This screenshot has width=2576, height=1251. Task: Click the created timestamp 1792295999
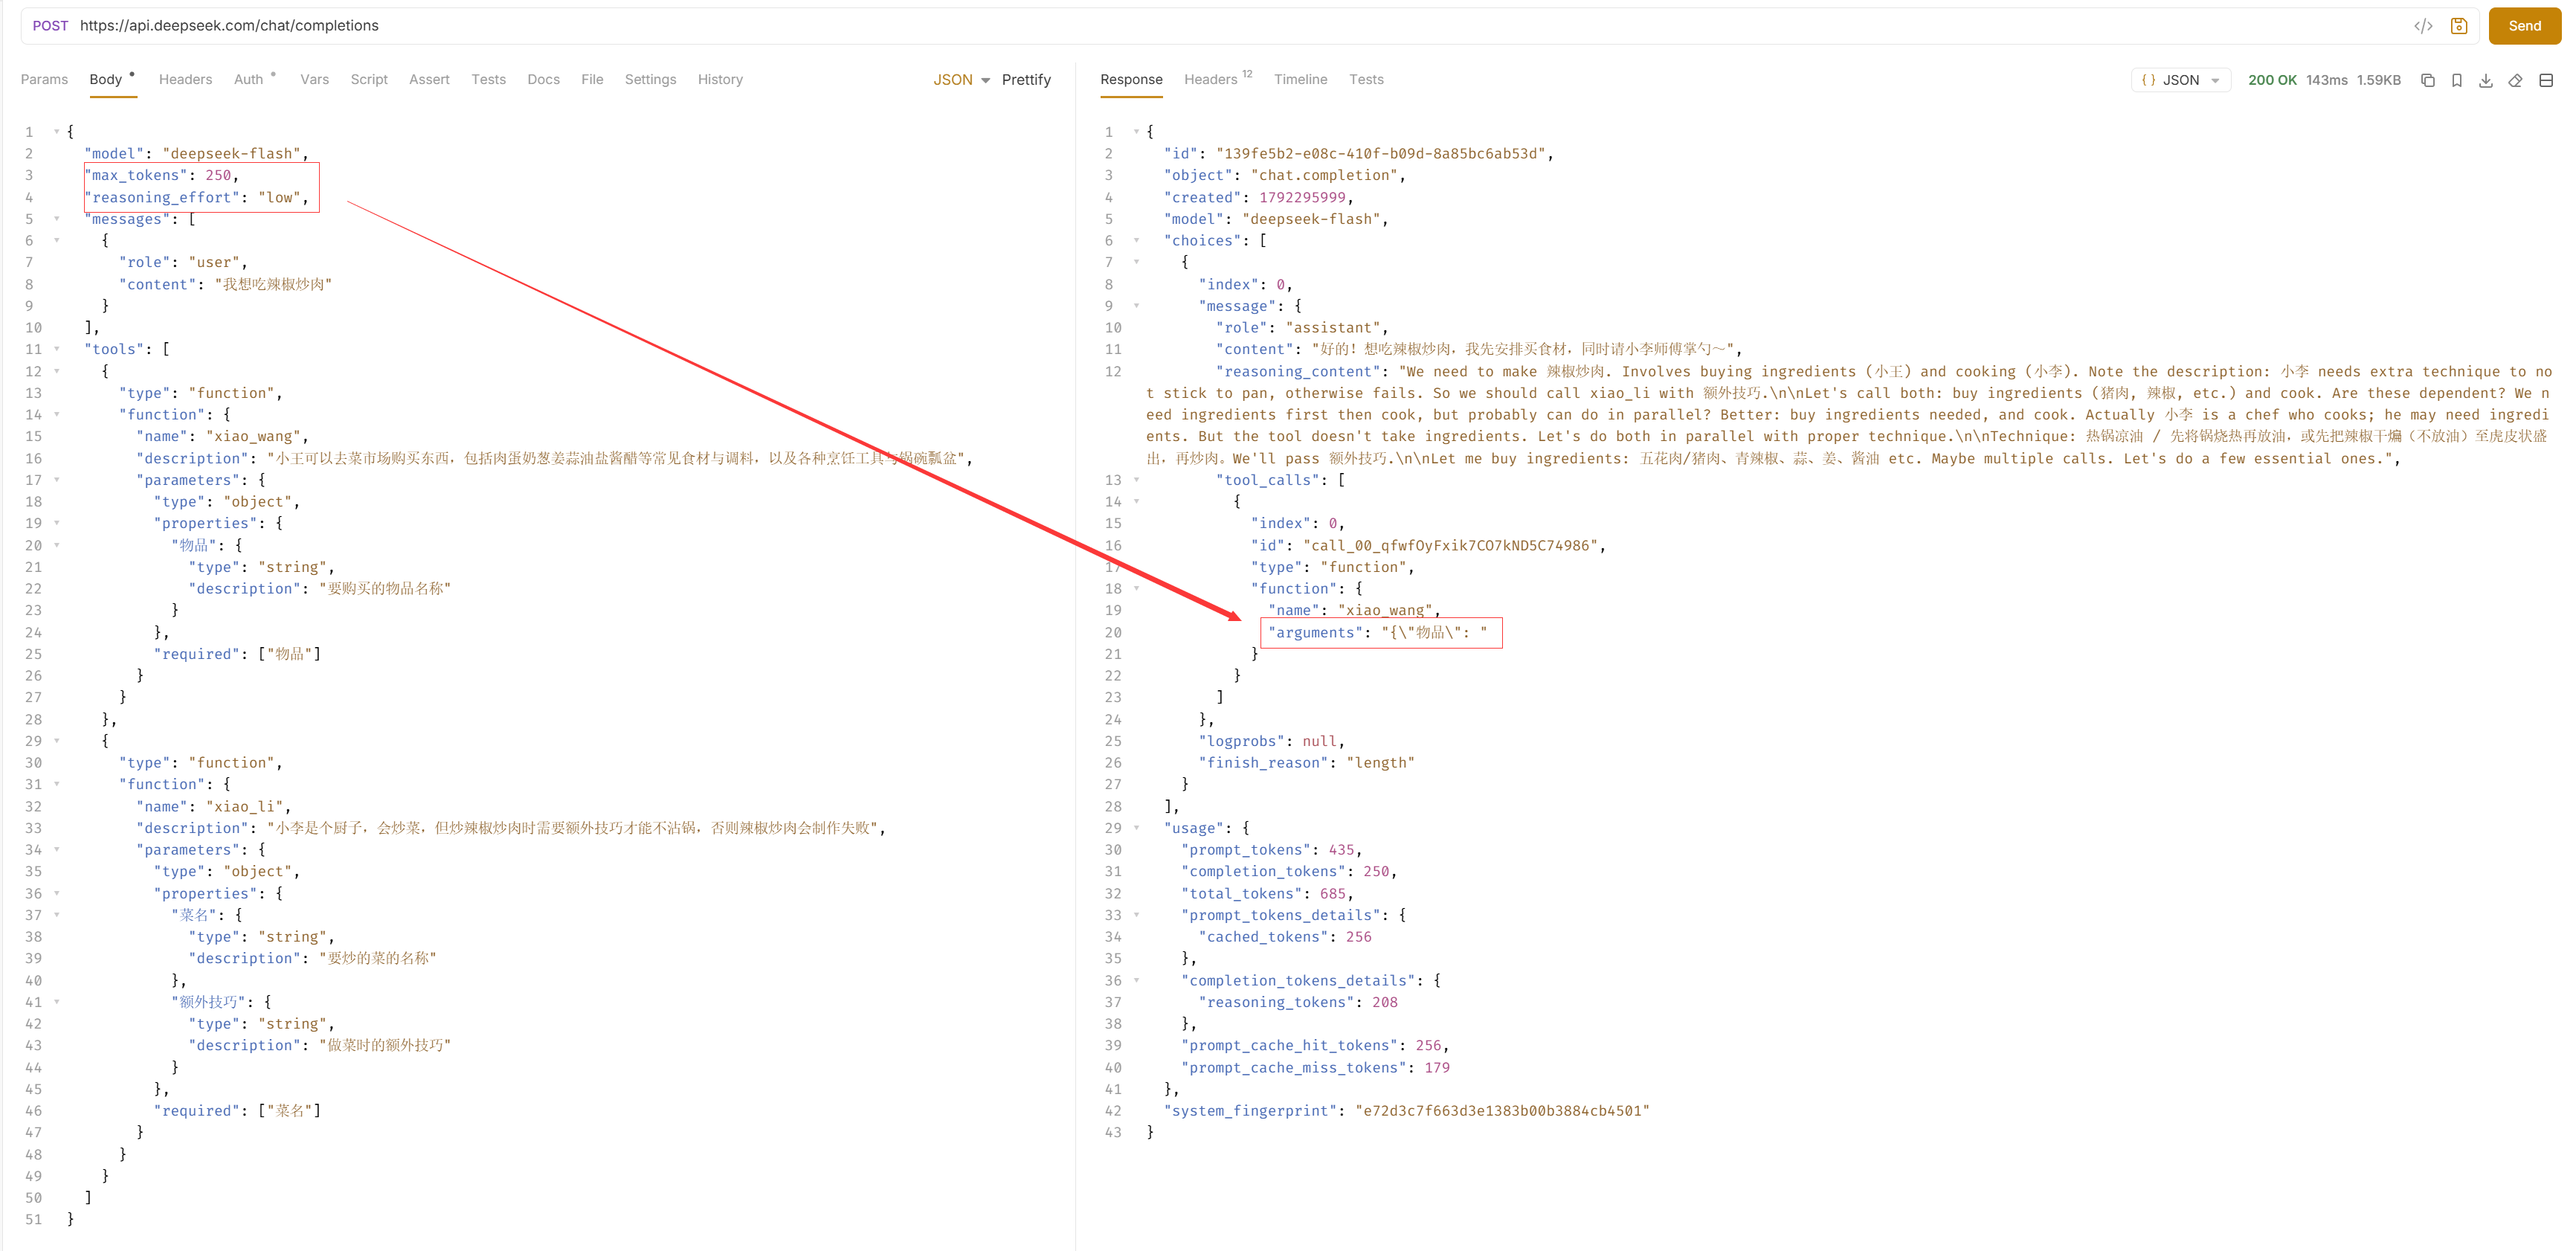1302,198
